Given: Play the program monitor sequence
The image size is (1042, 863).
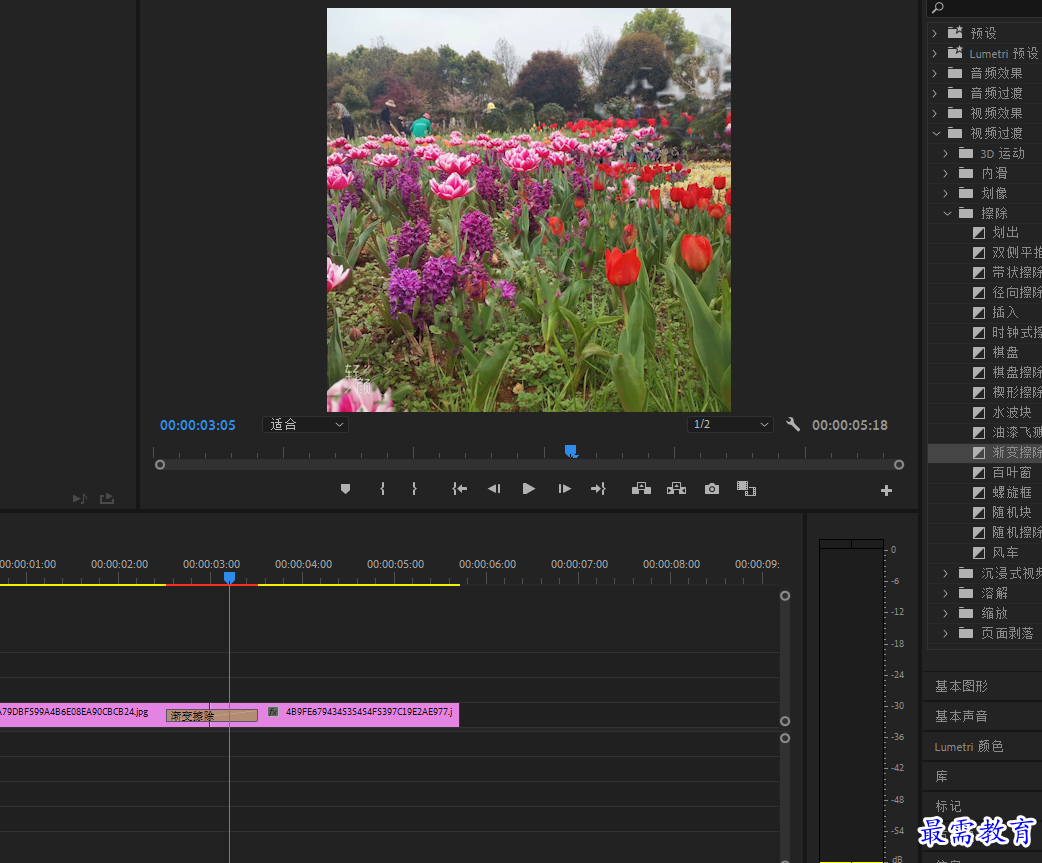Looking at the screenshot, I should coord(529,489).
